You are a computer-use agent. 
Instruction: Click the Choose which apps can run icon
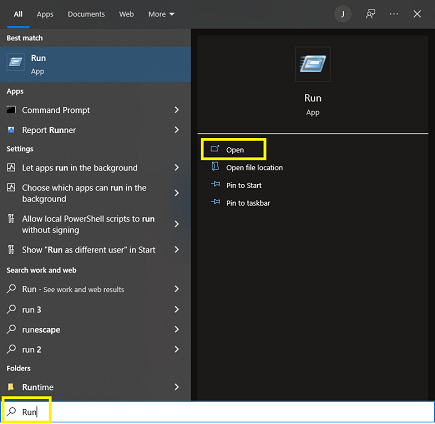11,187
